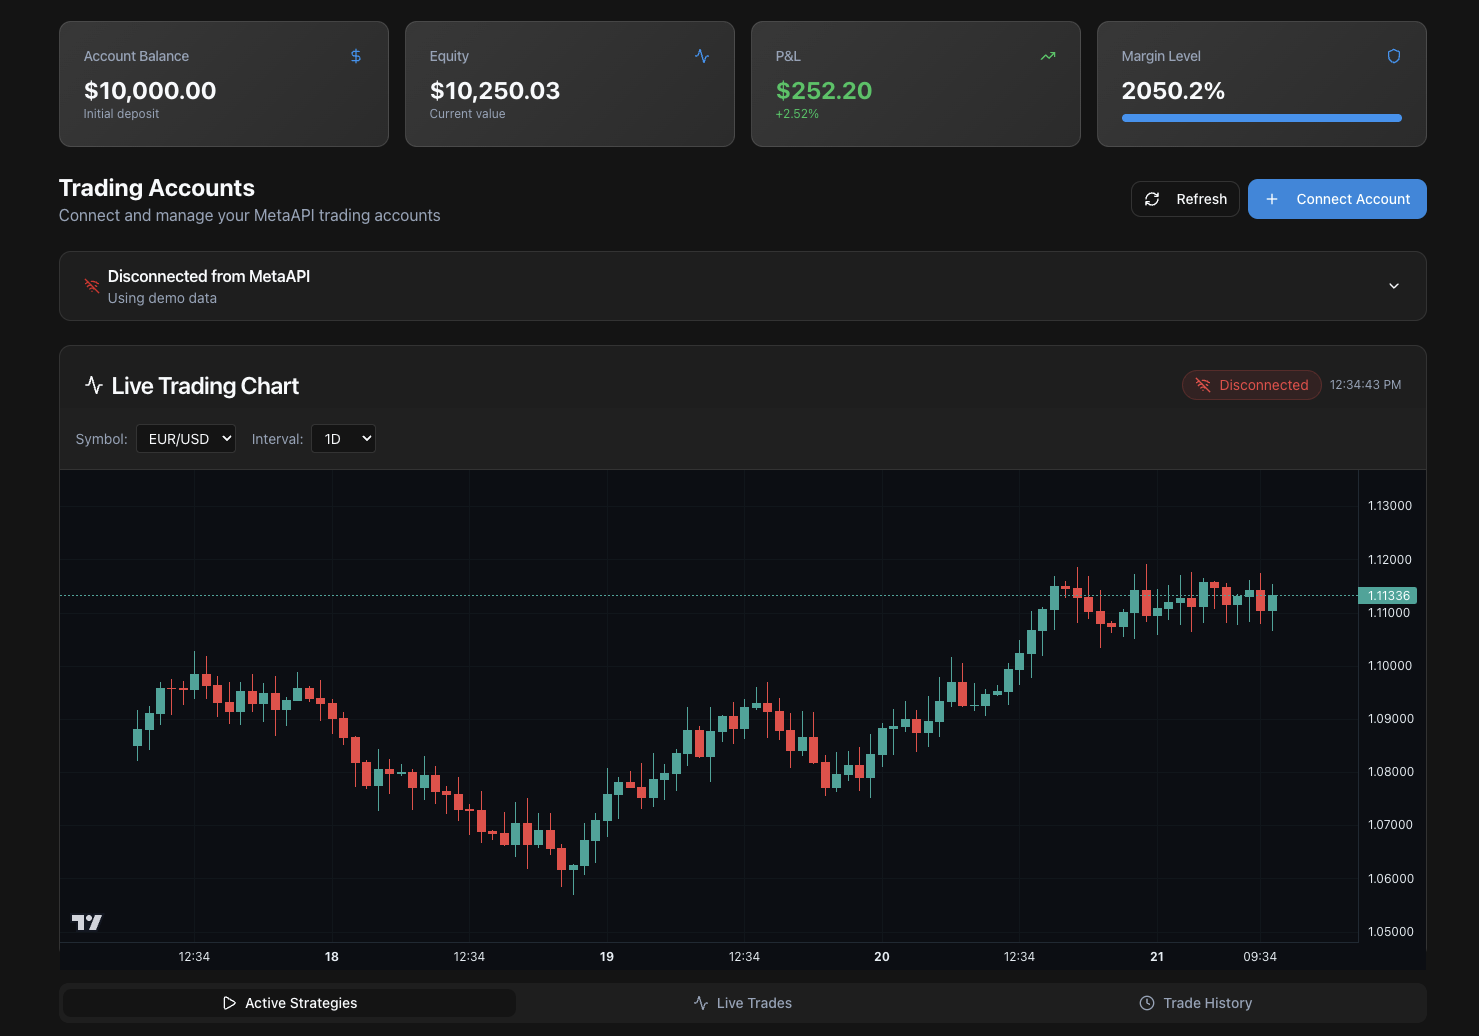Click the refresh arrows icon in Refresh button
This screenshot has height=1036, width=1479.
coord(1153,199)
